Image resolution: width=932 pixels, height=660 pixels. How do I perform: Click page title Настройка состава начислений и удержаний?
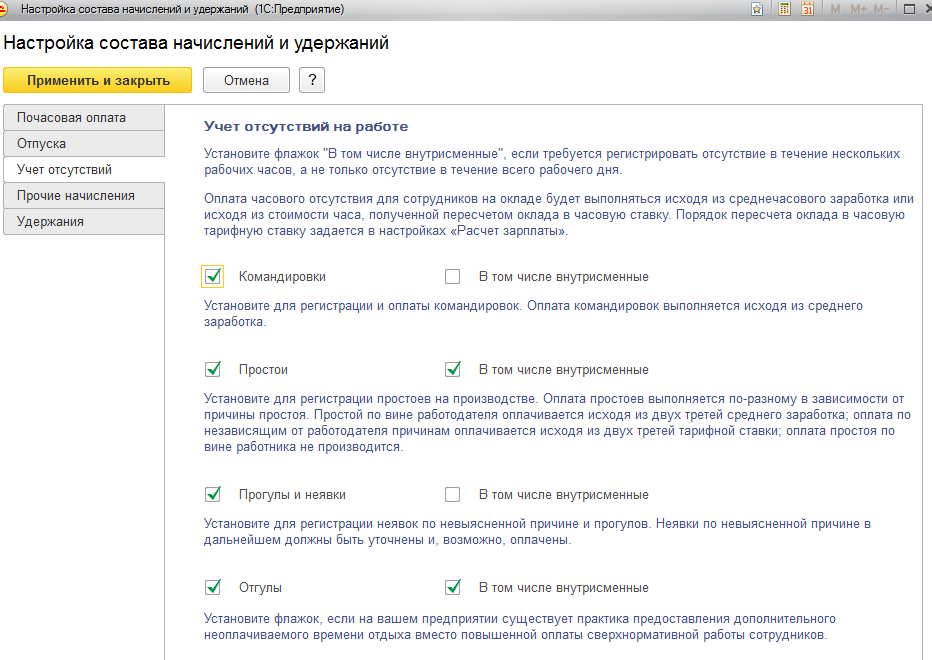click(x=196, y=43)
